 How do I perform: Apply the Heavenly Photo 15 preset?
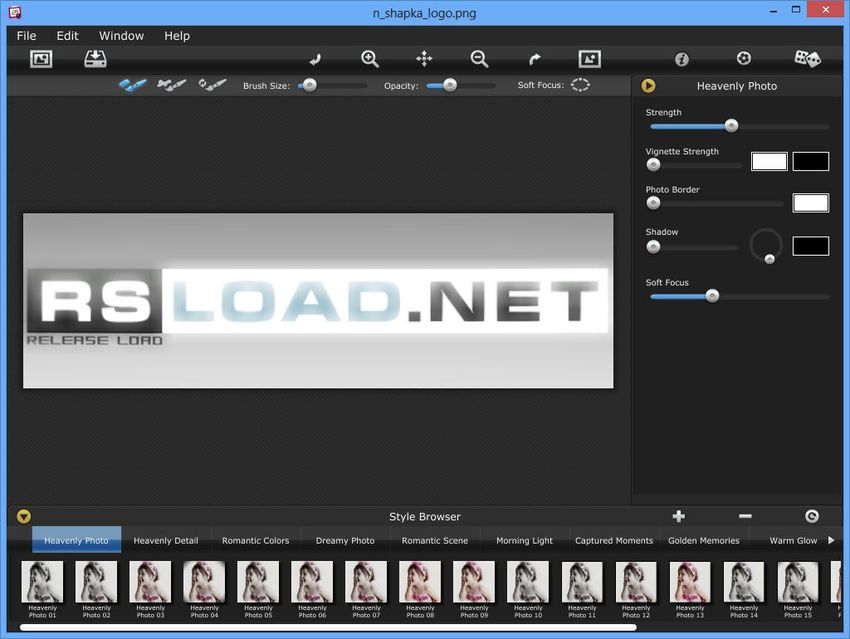click(x=797, y=589)
